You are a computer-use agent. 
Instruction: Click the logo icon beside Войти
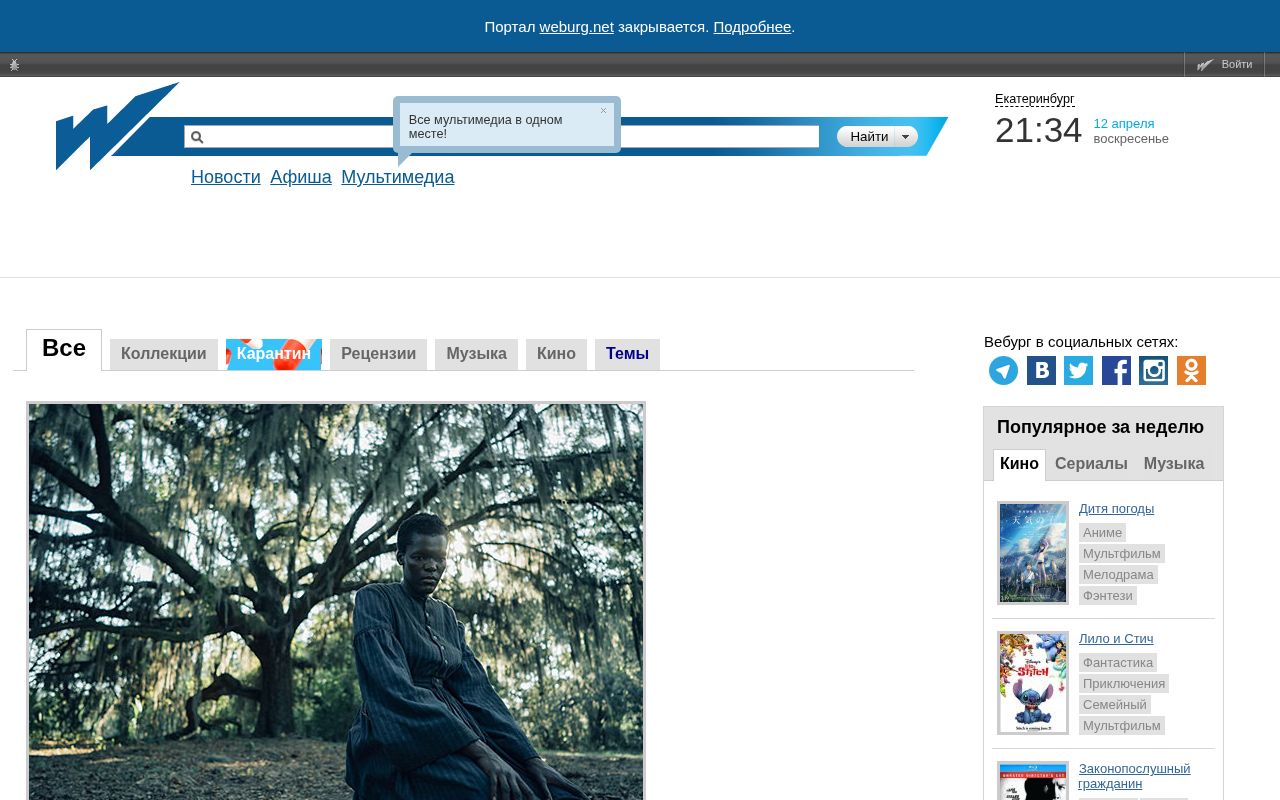coord(1205,65)
